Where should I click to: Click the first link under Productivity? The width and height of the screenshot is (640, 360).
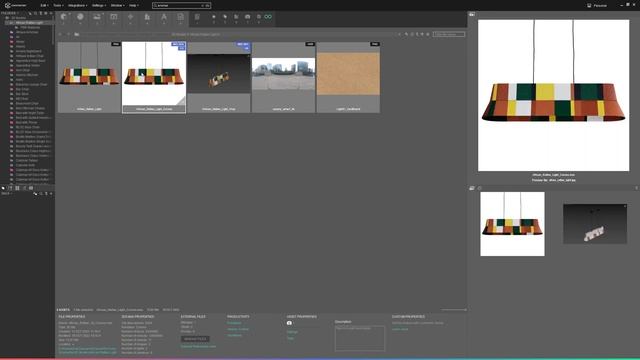234,323
